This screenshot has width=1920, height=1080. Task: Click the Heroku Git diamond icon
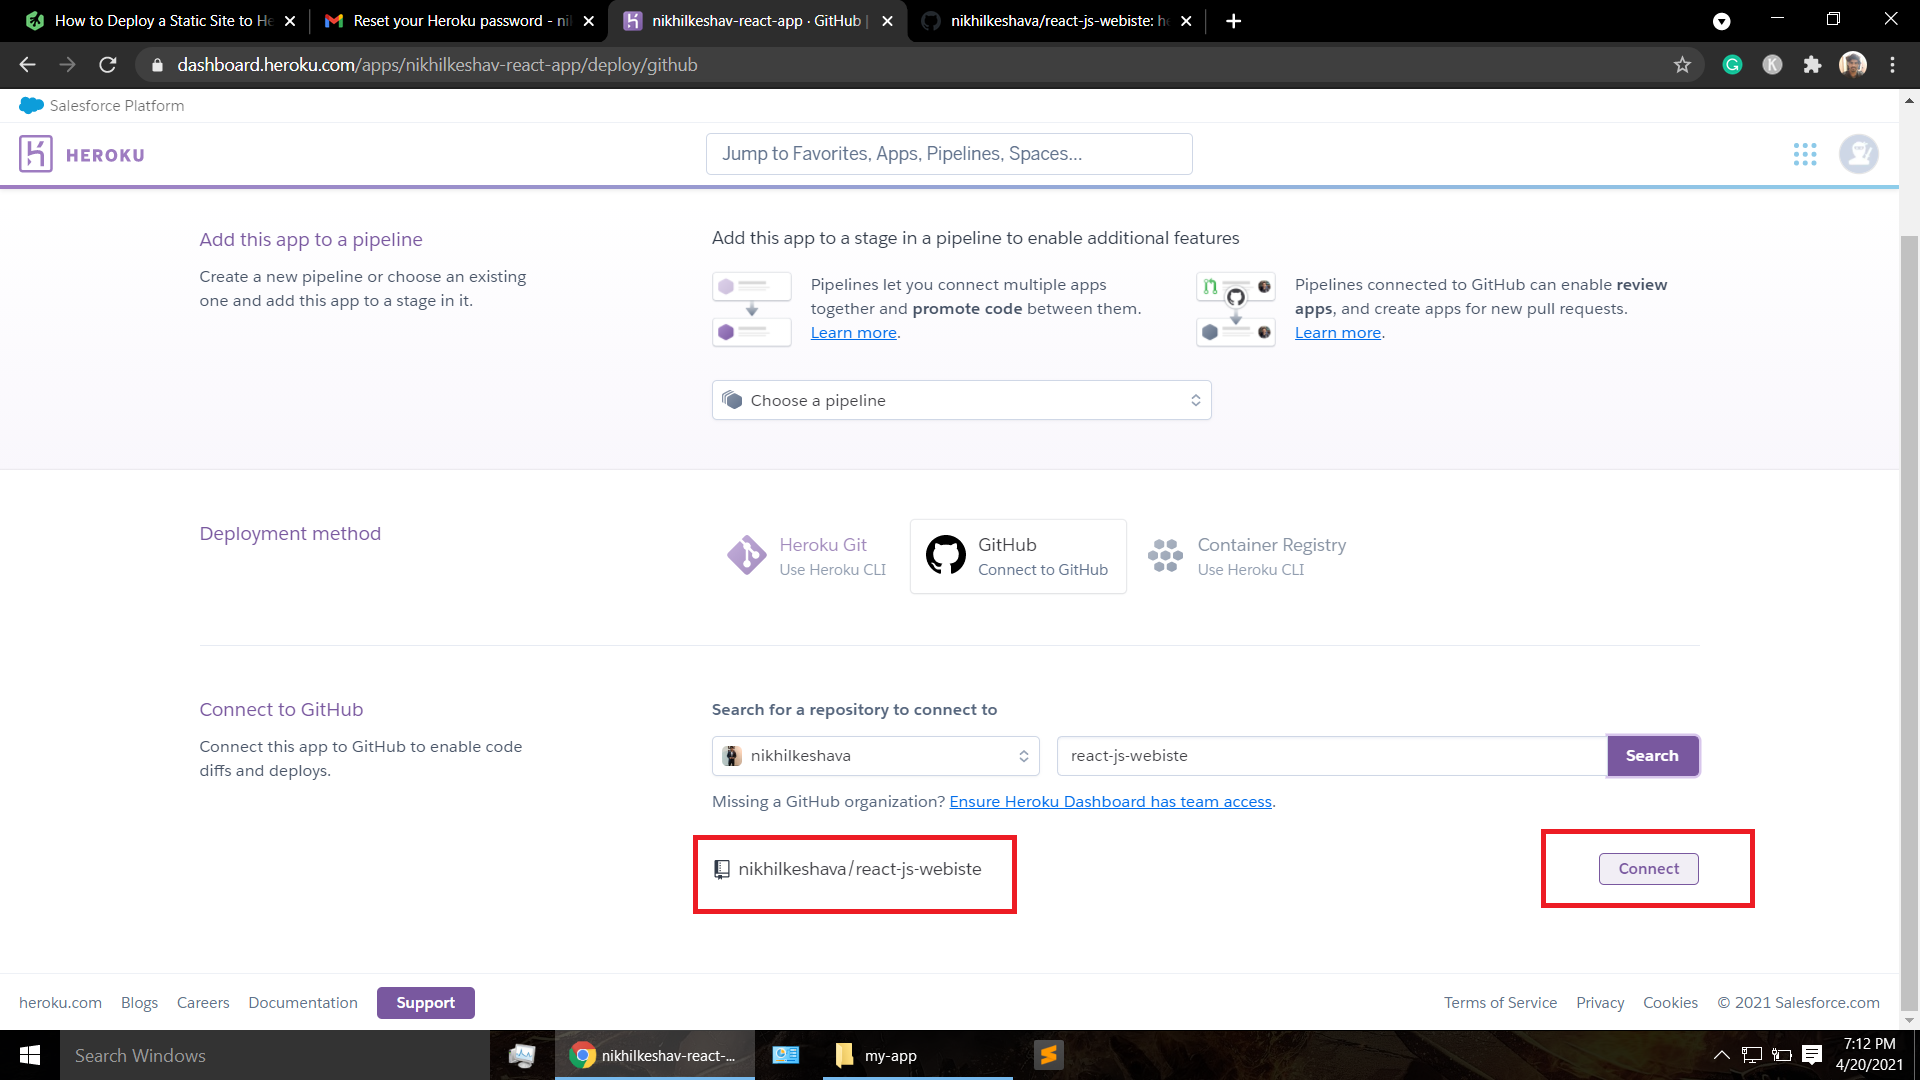[x=746, y=555]
